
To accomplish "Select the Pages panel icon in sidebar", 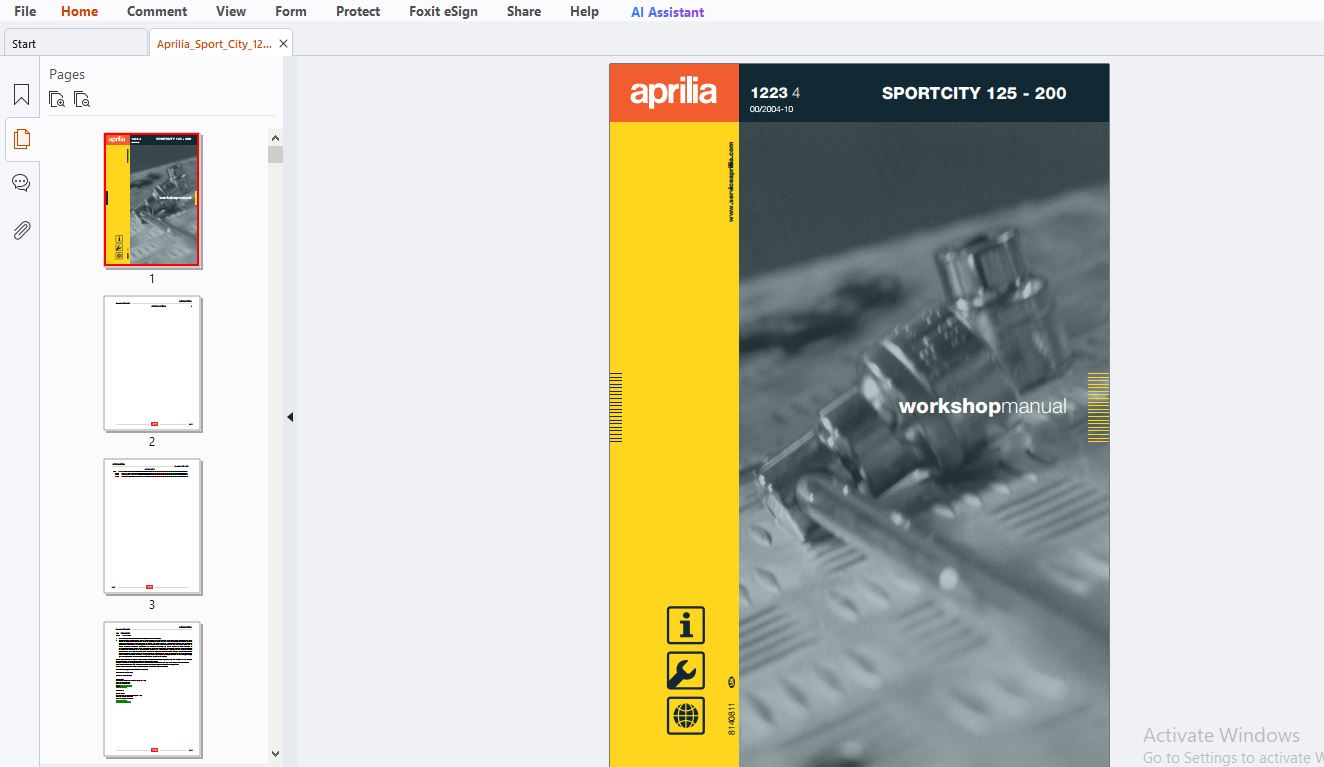I will (x=21, y=139).
